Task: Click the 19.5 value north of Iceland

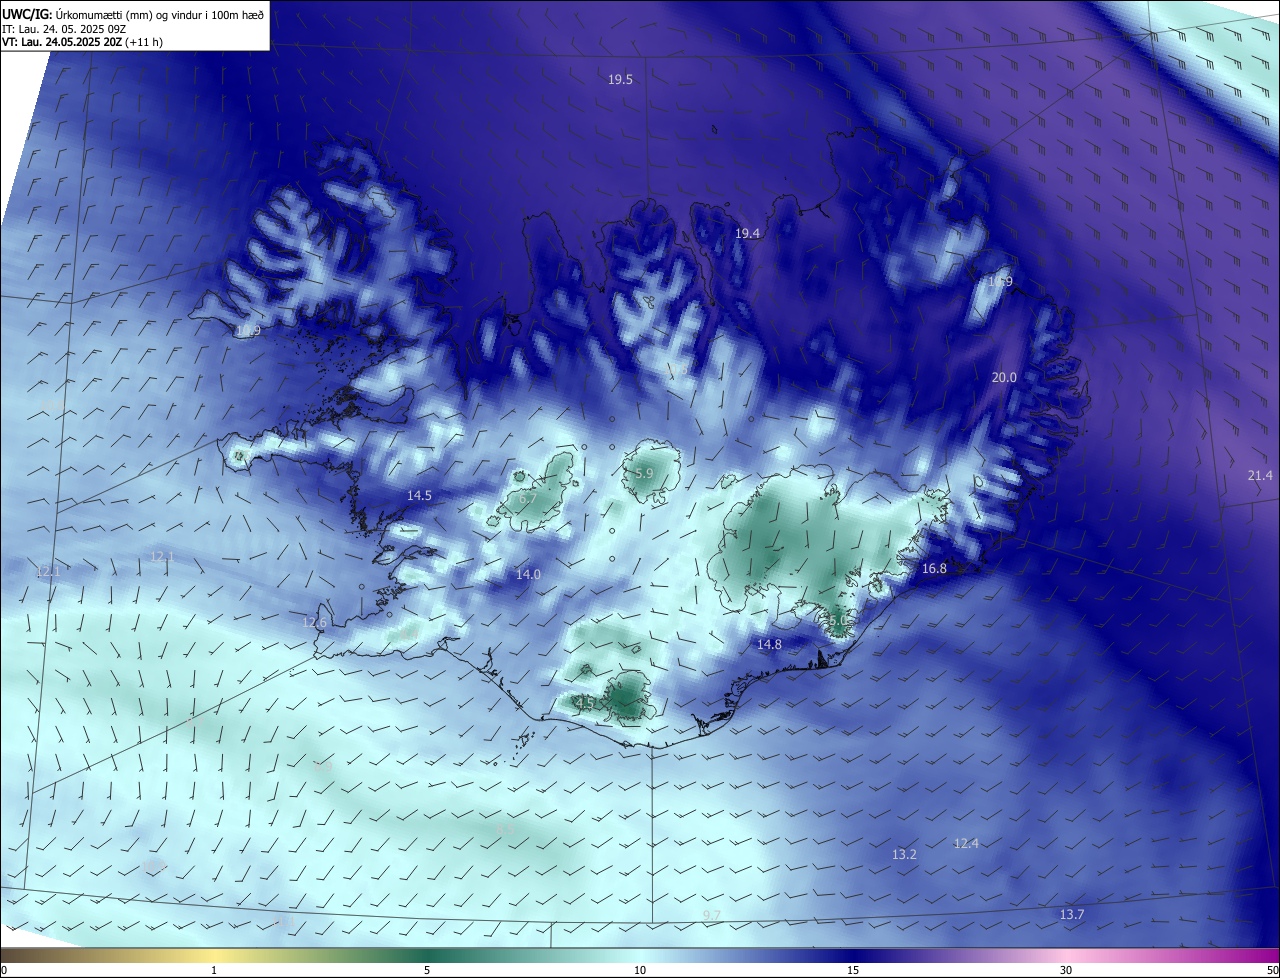Action: tap(620, 79)
